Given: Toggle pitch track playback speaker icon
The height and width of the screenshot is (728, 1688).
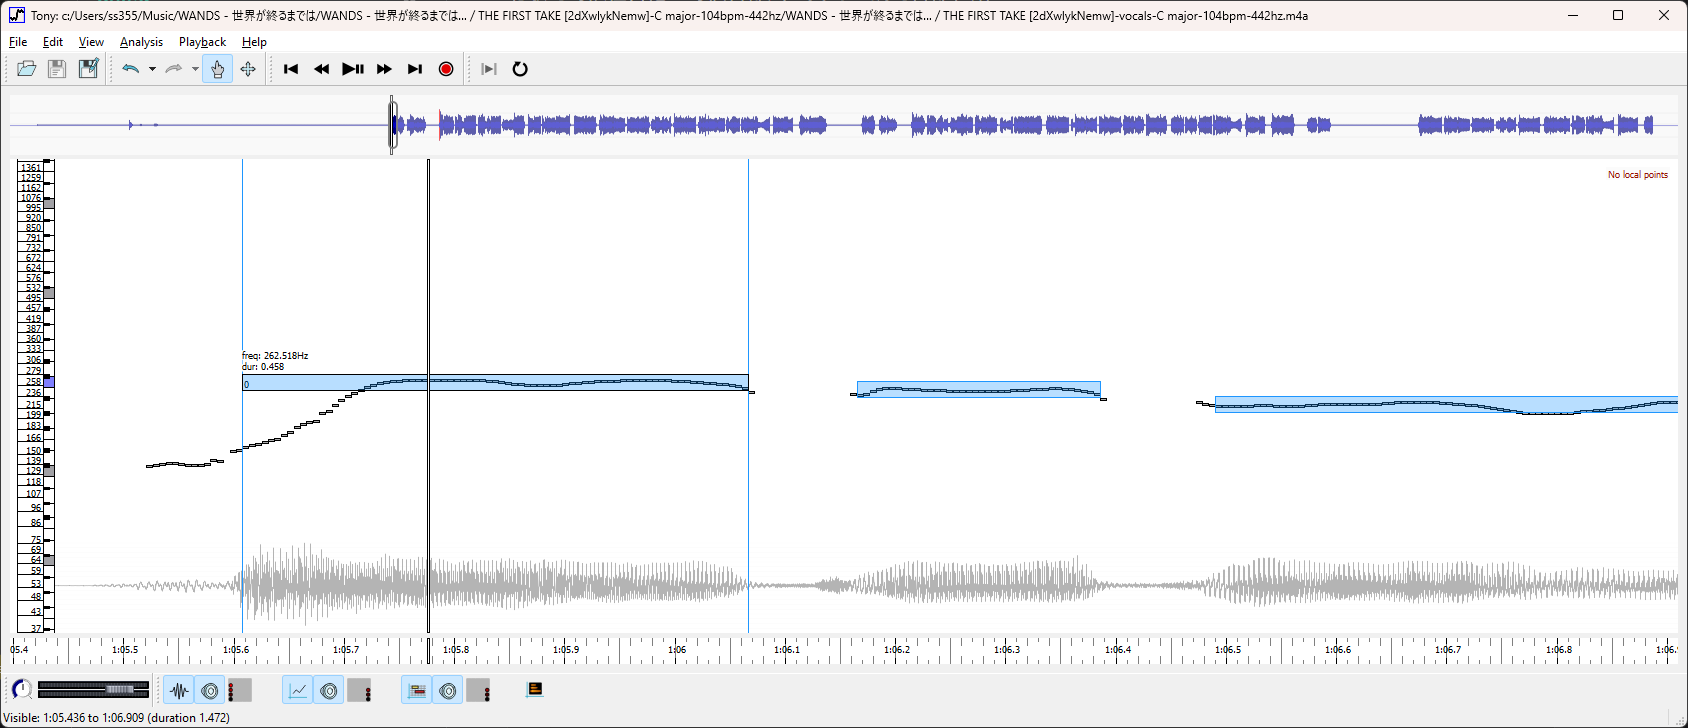Looking at the screenshot, I should (x=329, y=690).
